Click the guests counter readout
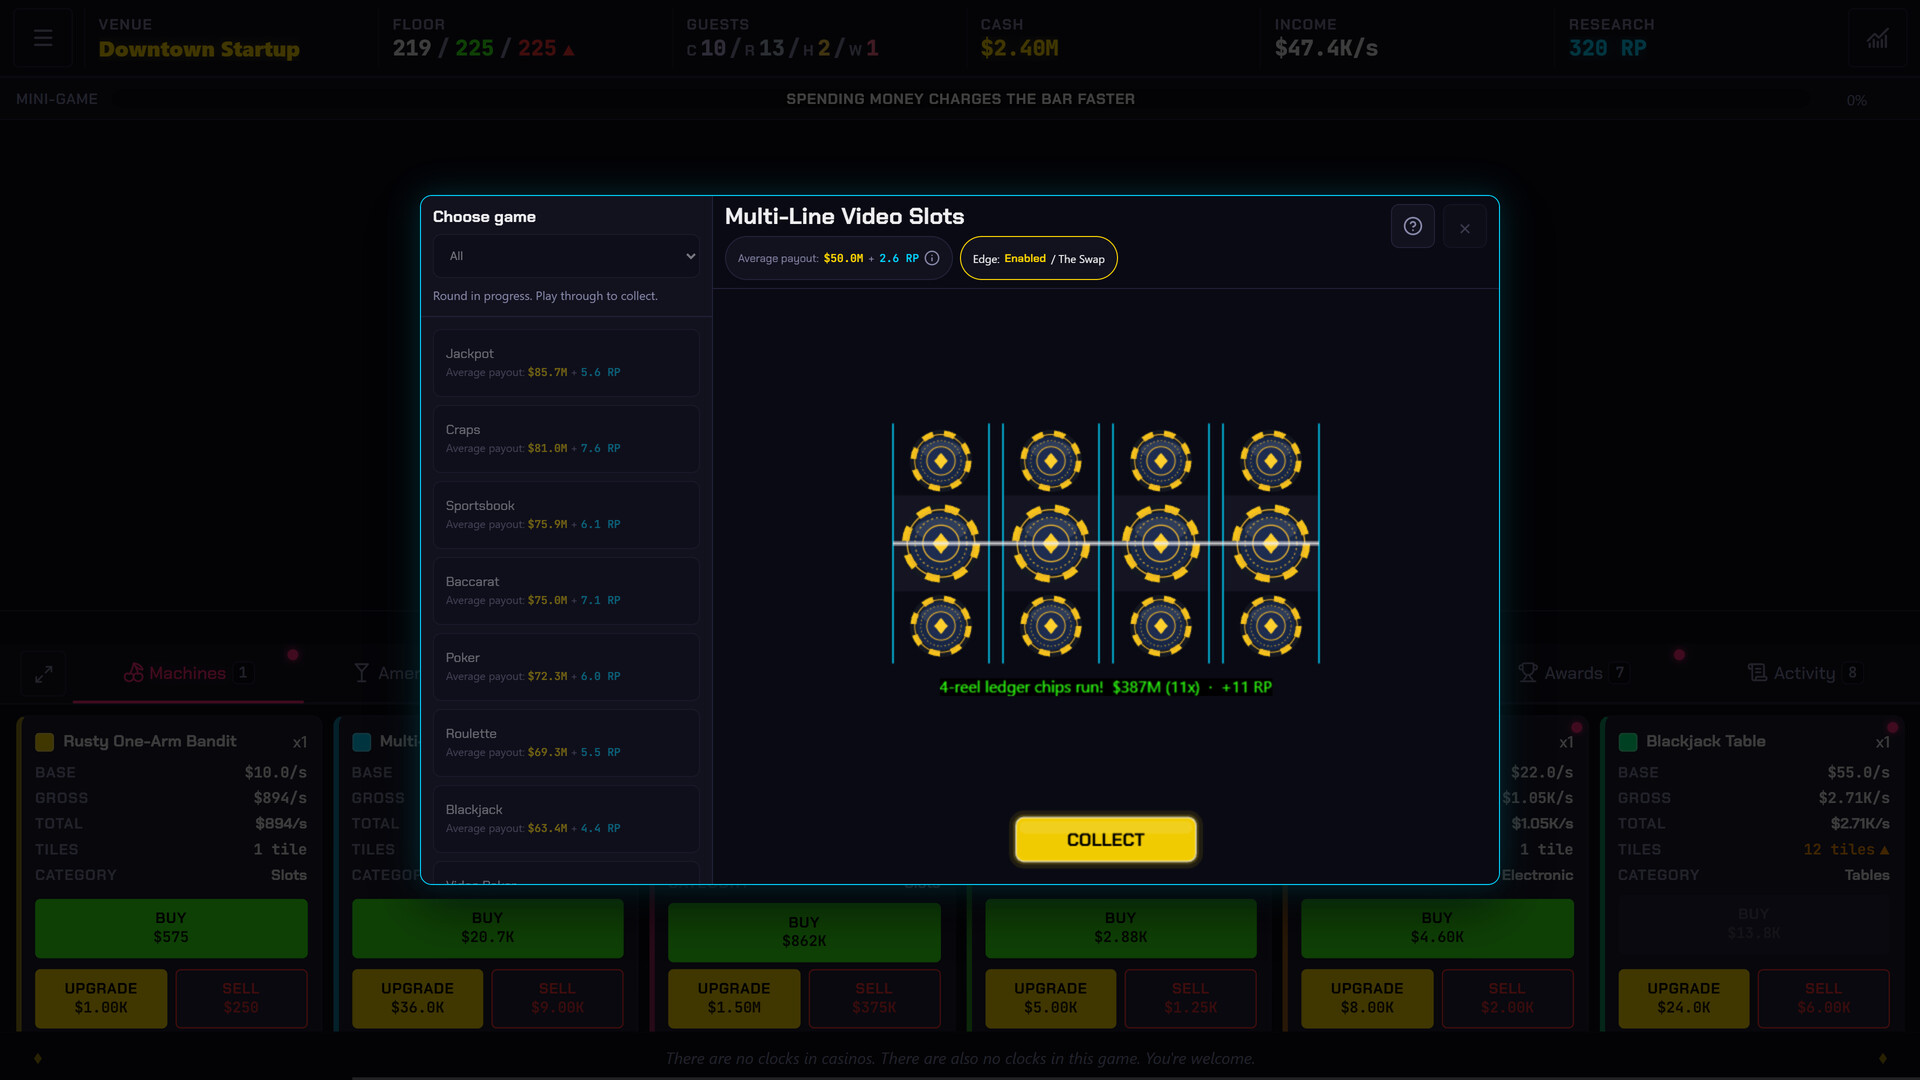 coord(782,48)
